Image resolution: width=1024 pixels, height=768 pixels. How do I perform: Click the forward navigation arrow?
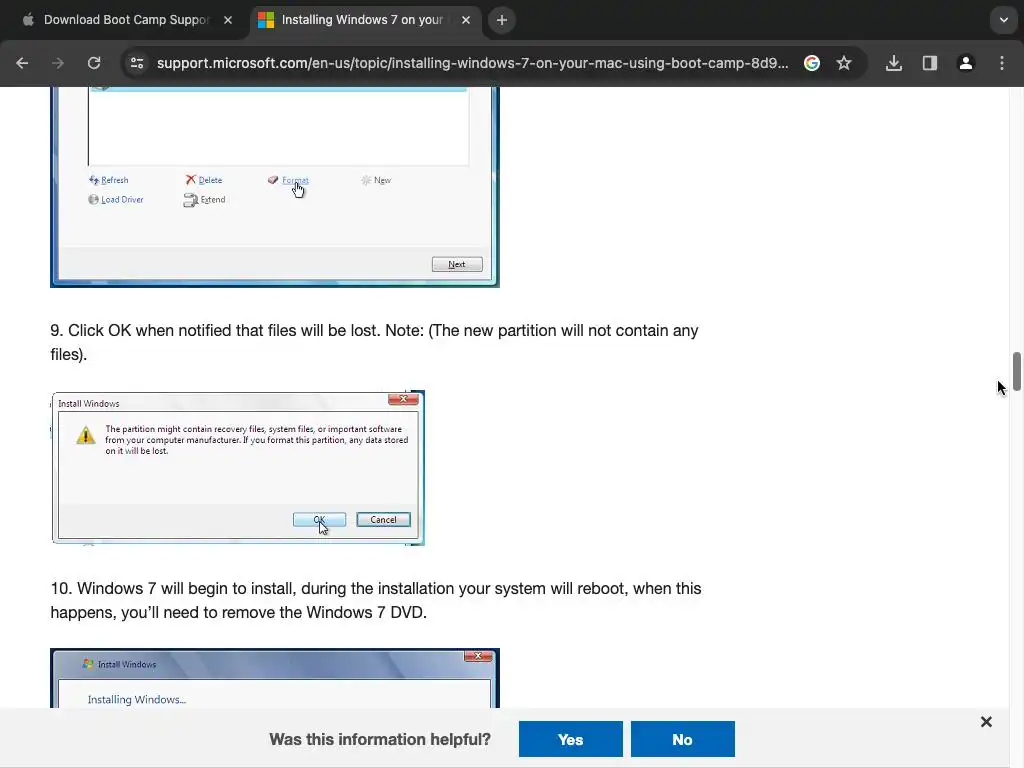(x=58, y=63)
